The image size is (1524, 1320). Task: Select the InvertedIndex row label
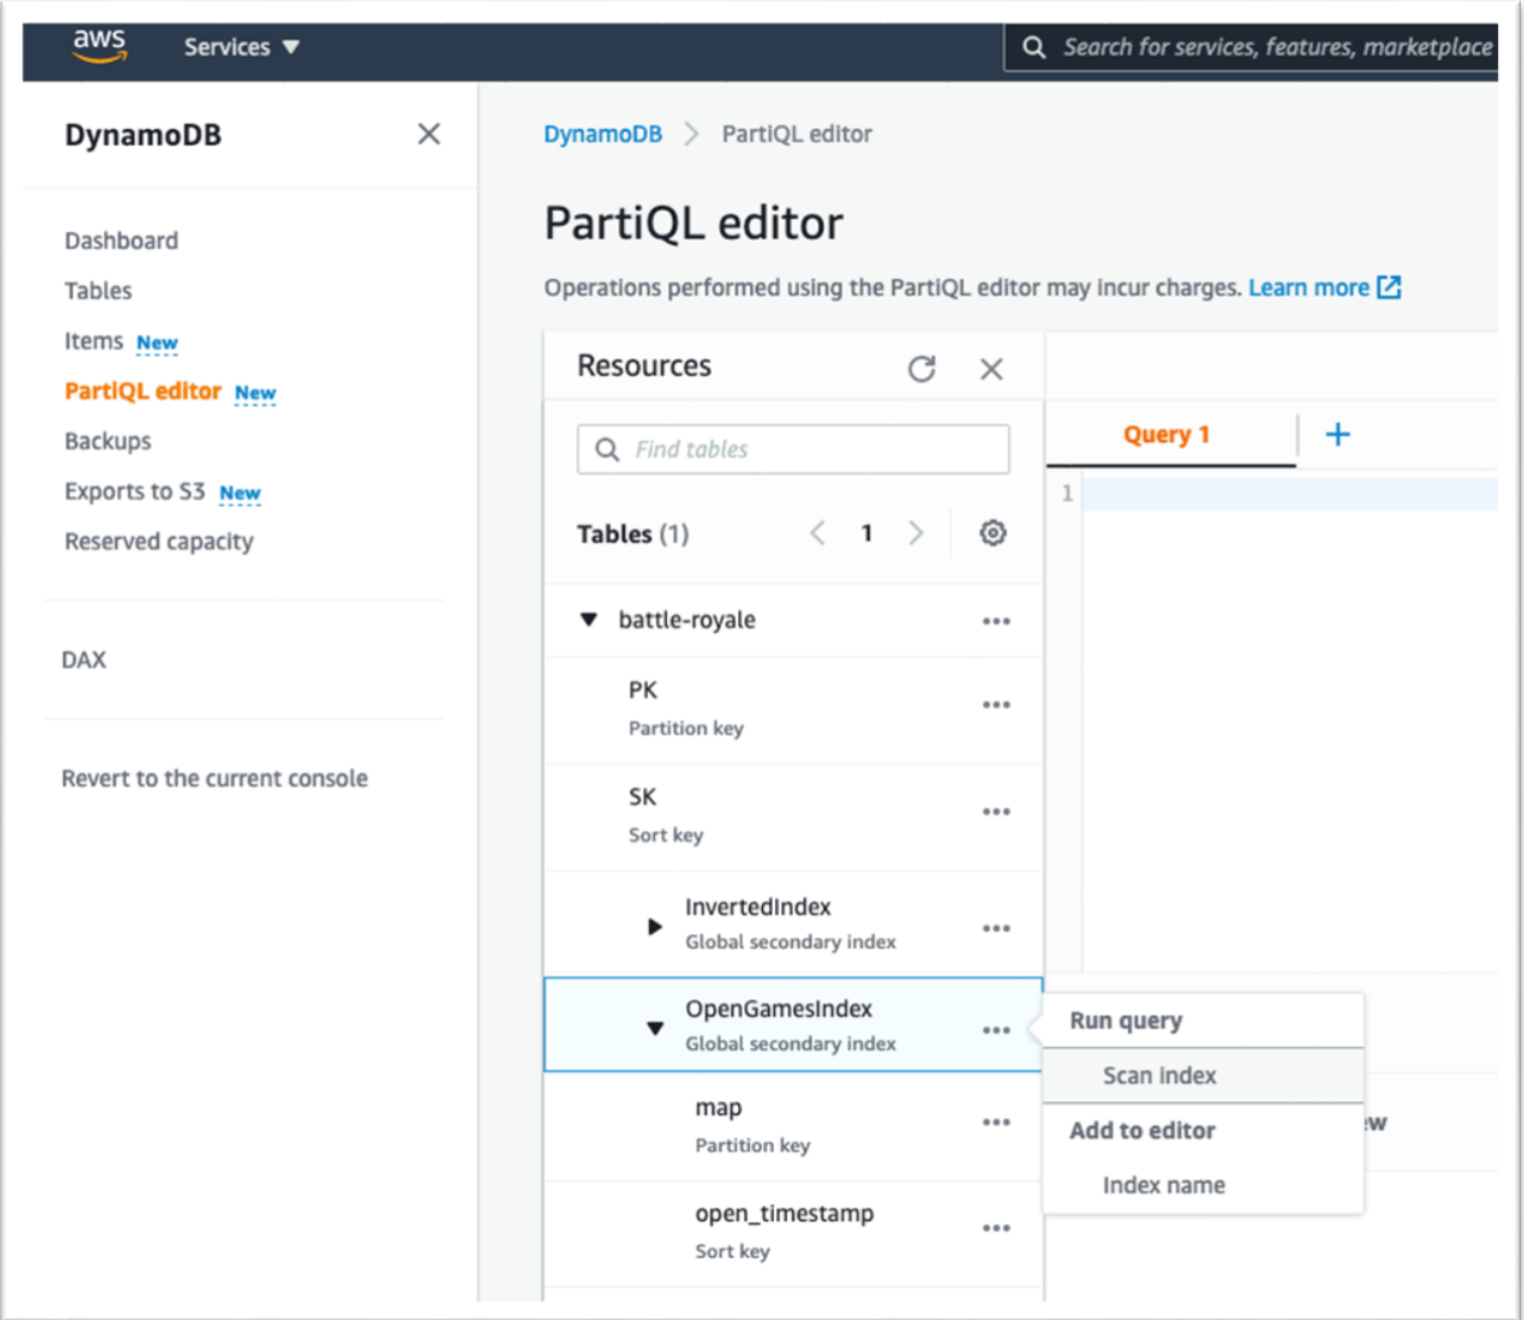[x=758, y=907]
